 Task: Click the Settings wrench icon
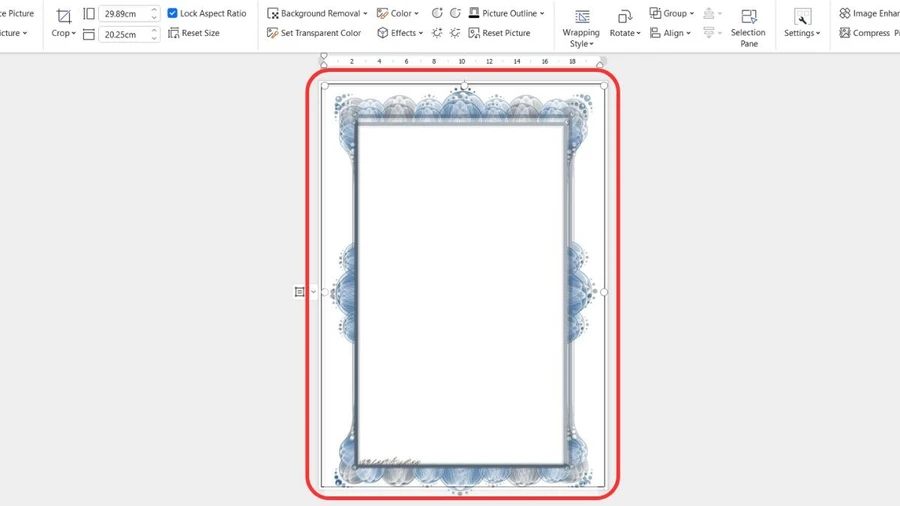pos(802,16)
